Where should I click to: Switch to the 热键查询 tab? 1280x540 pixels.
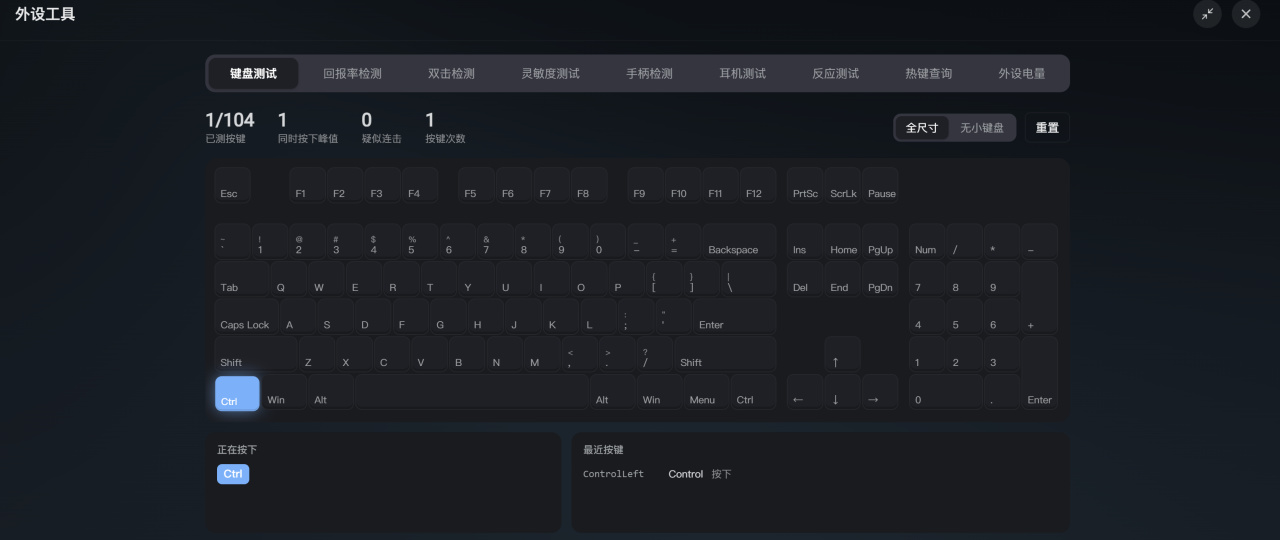pyautogui.click(x=928, y=73)
